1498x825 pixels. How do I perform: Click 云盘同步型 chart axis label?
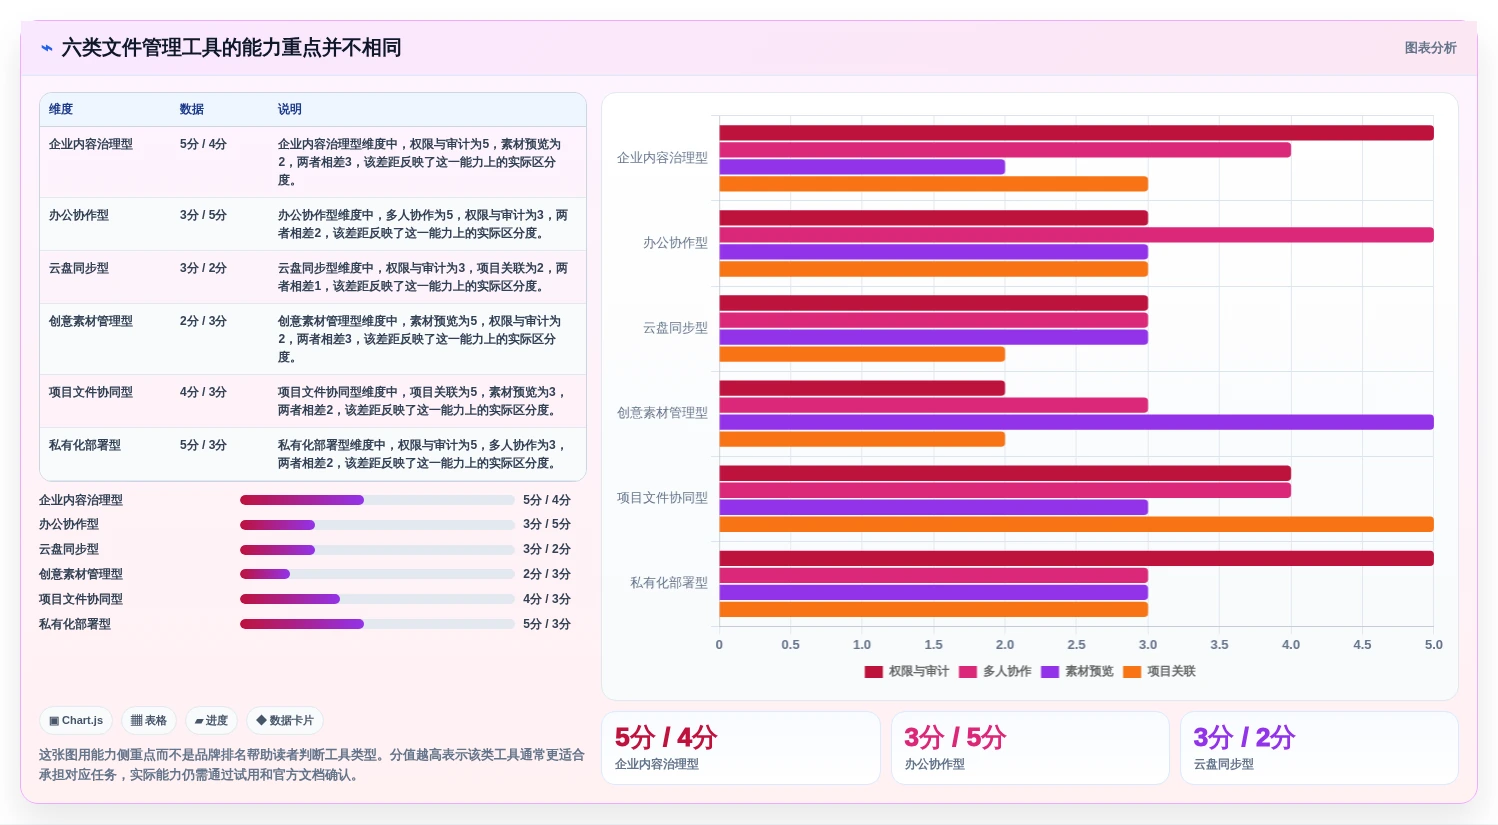[x=675, y=328]
